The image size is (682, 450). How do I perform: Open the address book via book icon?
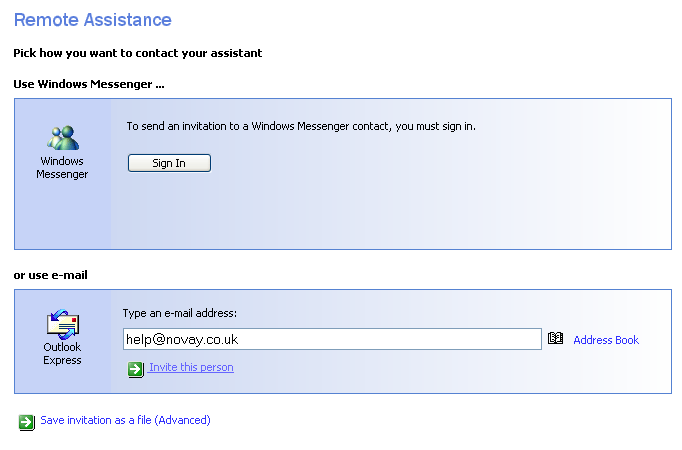556,339
